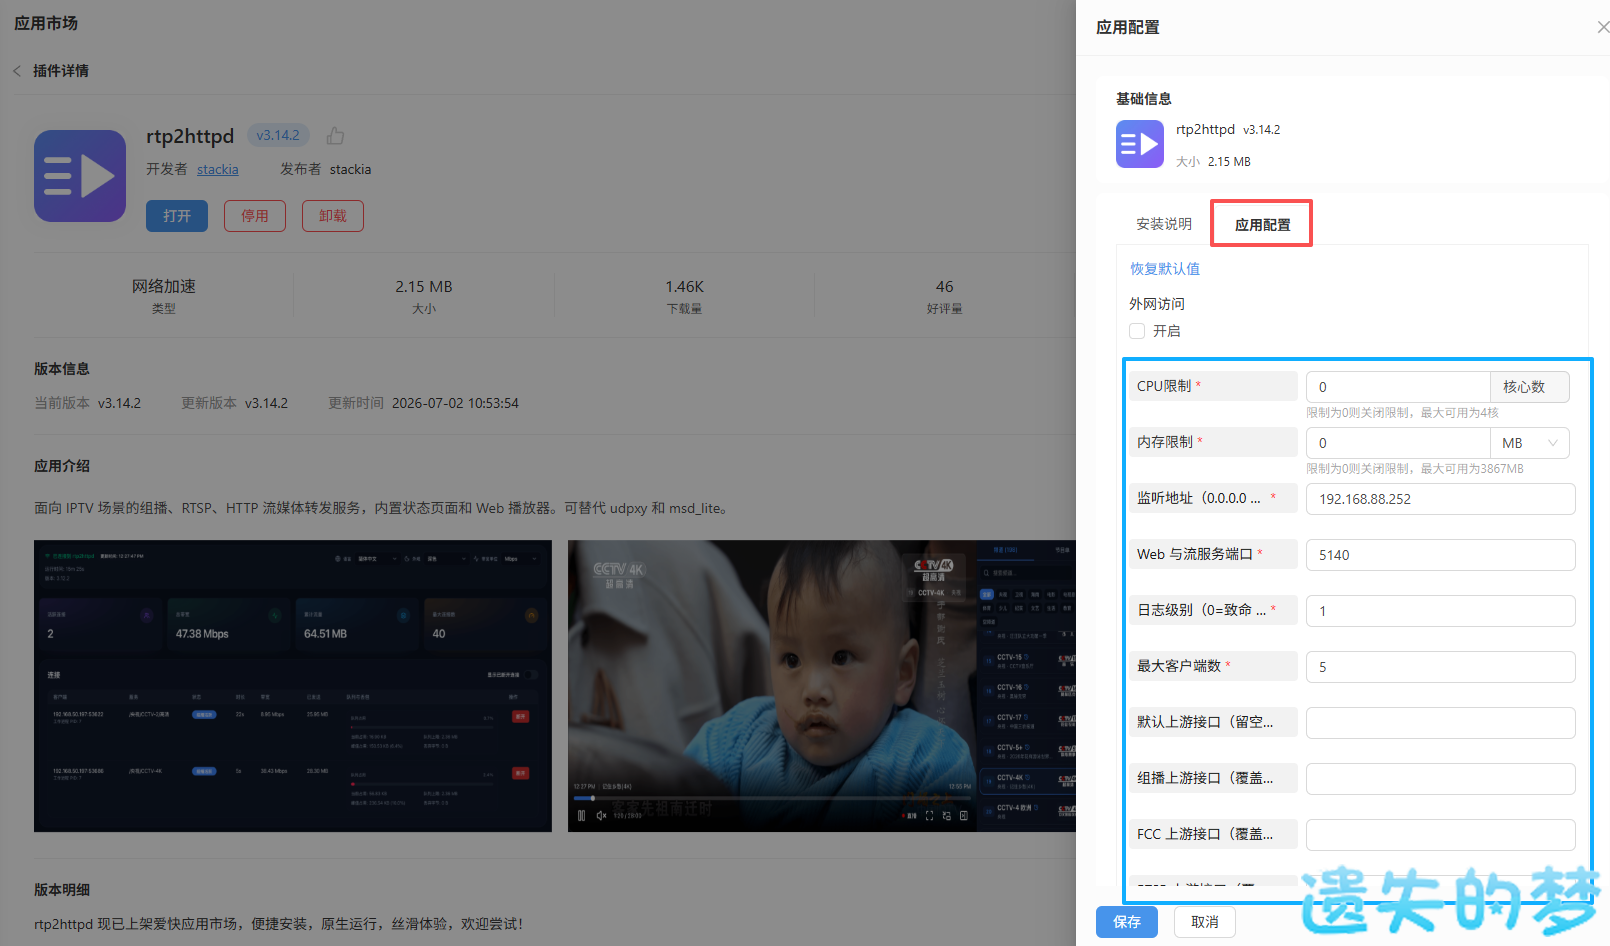The width and height of the screenshot is (1610, 946).
Task: Click the 日志级别 input field
Action: tap(1441, 611)
